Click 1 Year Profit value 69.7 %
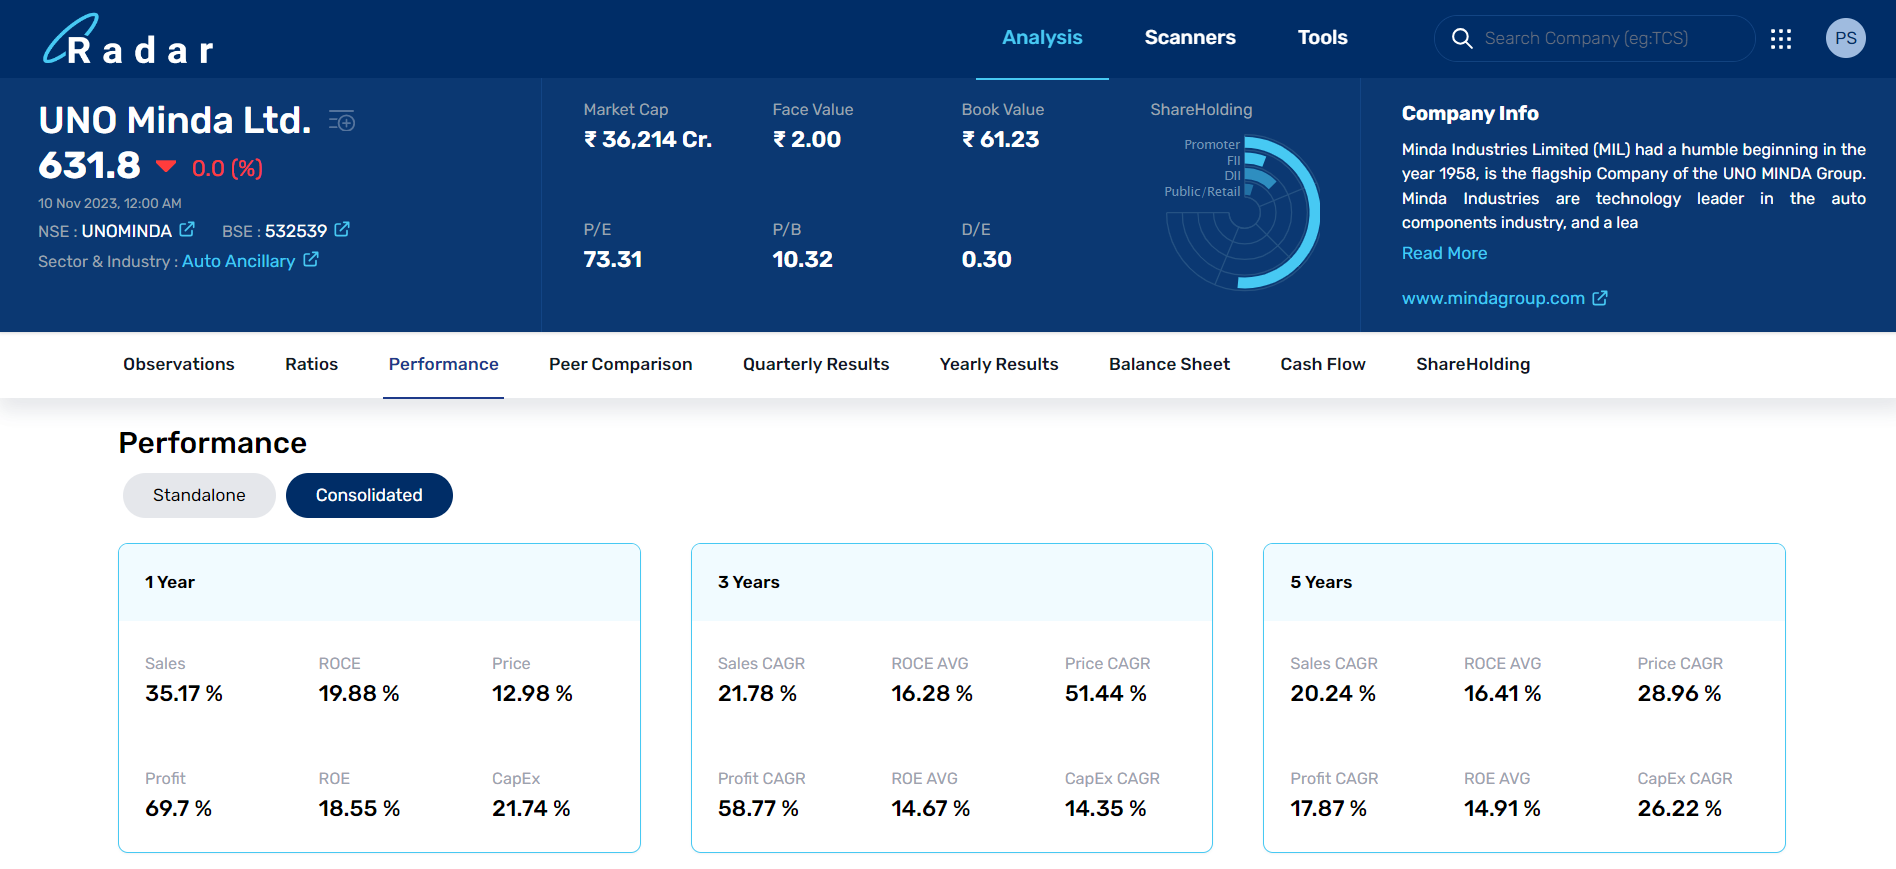Image resolution: width=1896 pixels, height=869 pixels. point(178,808)
